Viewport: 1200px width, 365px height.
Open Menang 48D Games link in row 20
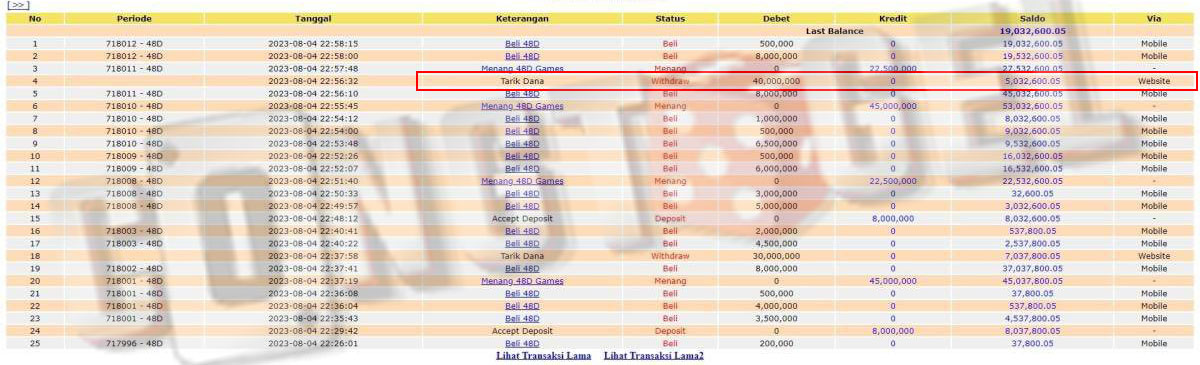click(x=522, y=281)
